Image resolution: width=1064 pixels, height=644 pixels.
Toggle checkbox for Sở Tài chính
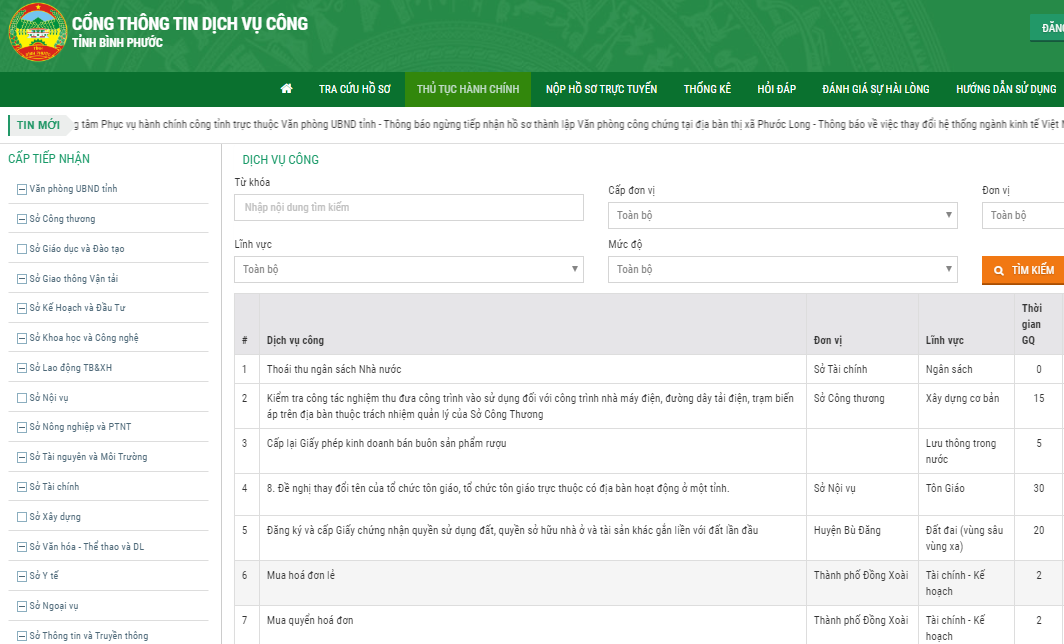[22, 487]
